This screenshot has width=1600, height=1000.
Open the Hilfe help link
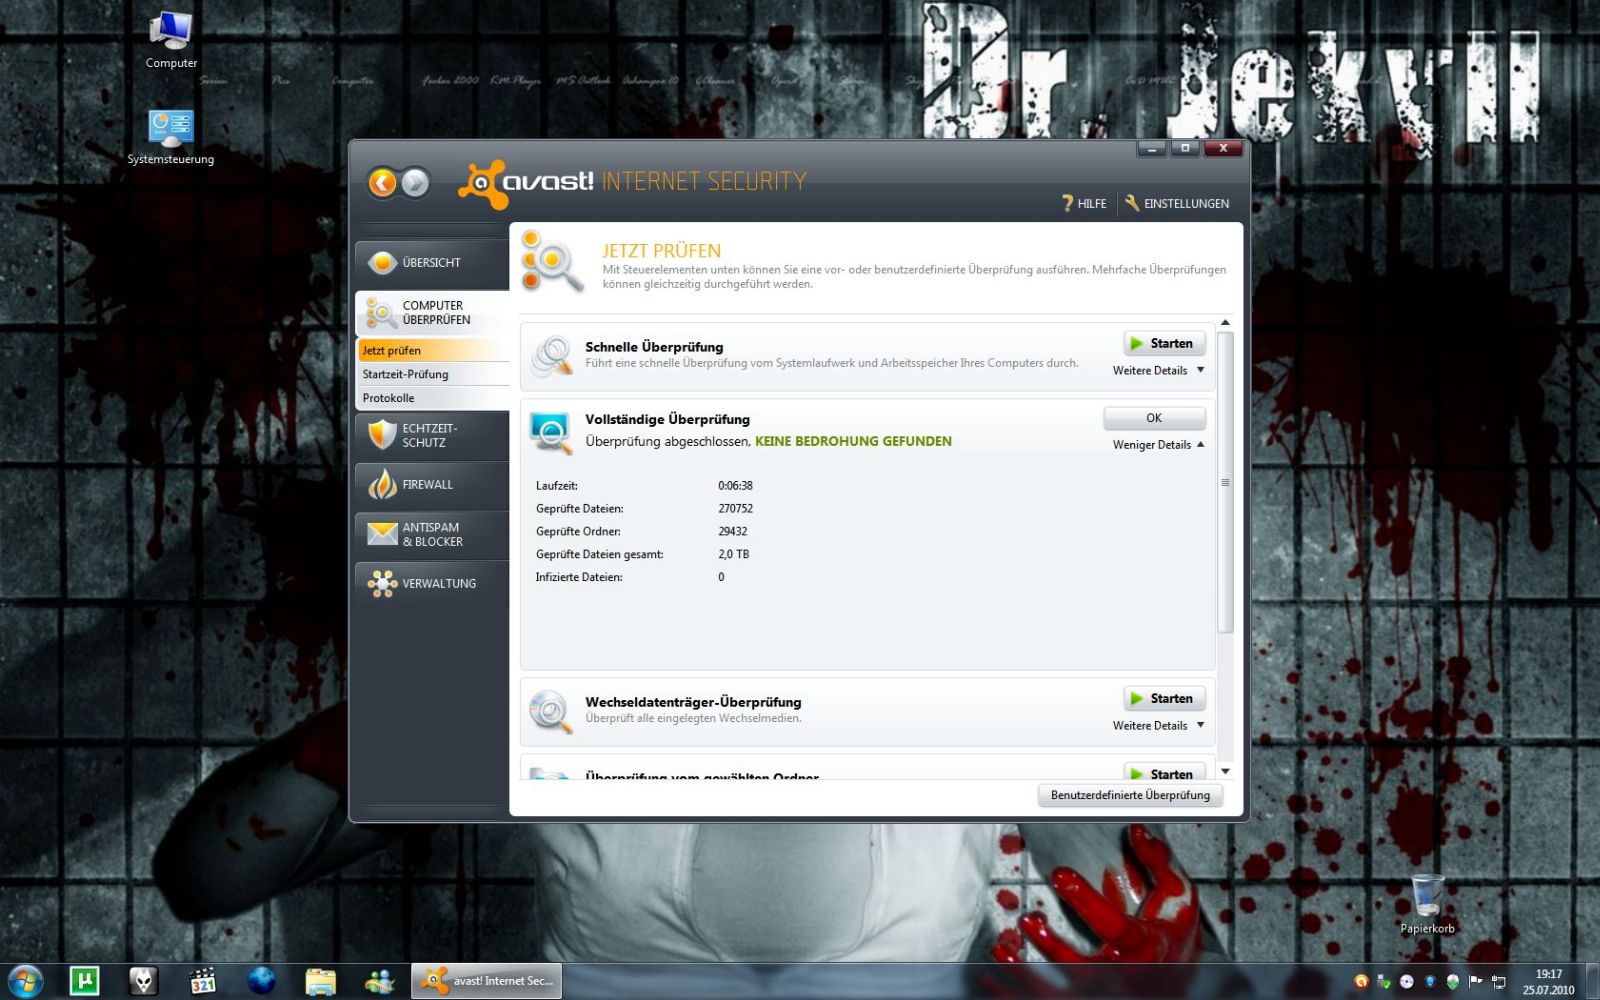point(1084,203)
